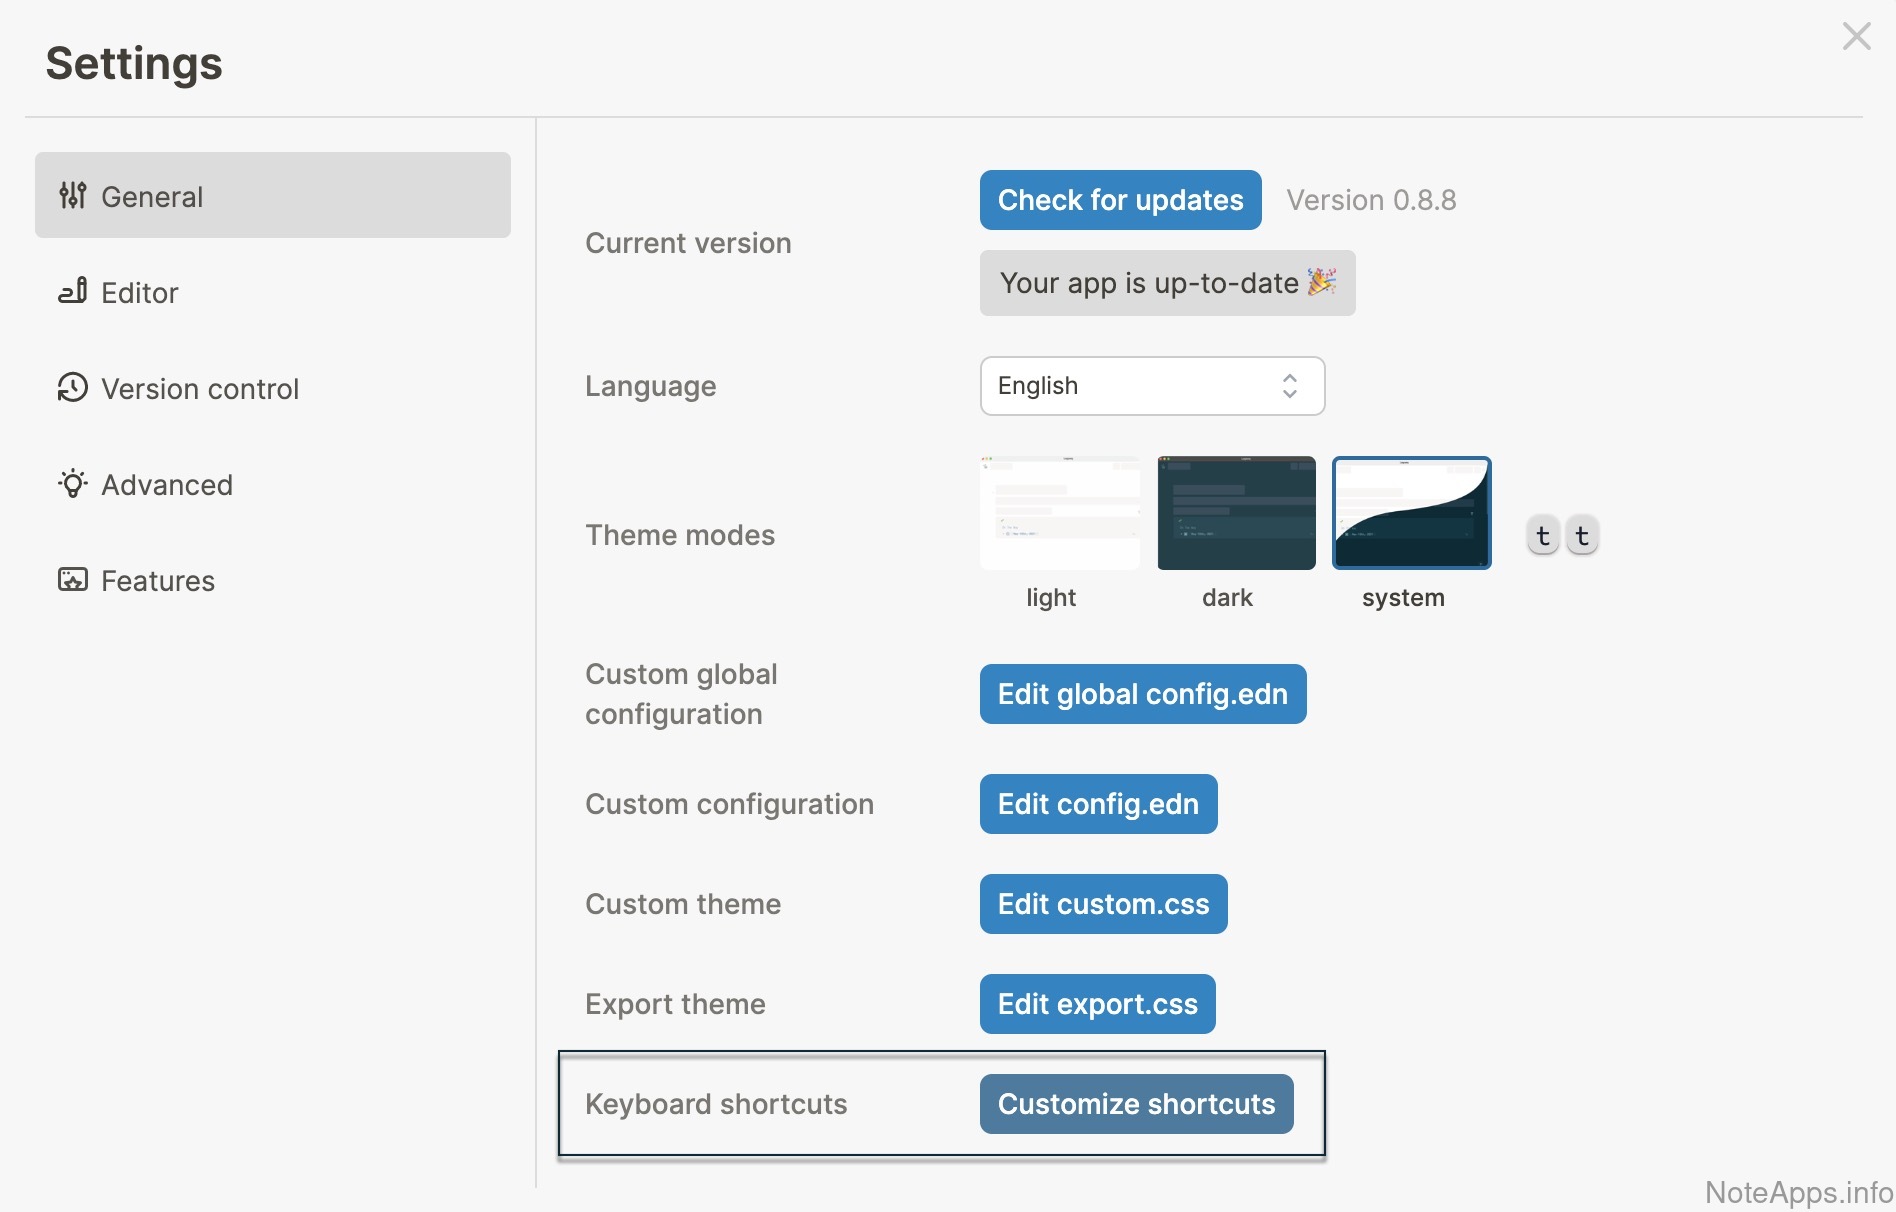This screenshot has width=1896, height=1212.
Task: Close the Settings dialog with X
Action: point(1856,37)
